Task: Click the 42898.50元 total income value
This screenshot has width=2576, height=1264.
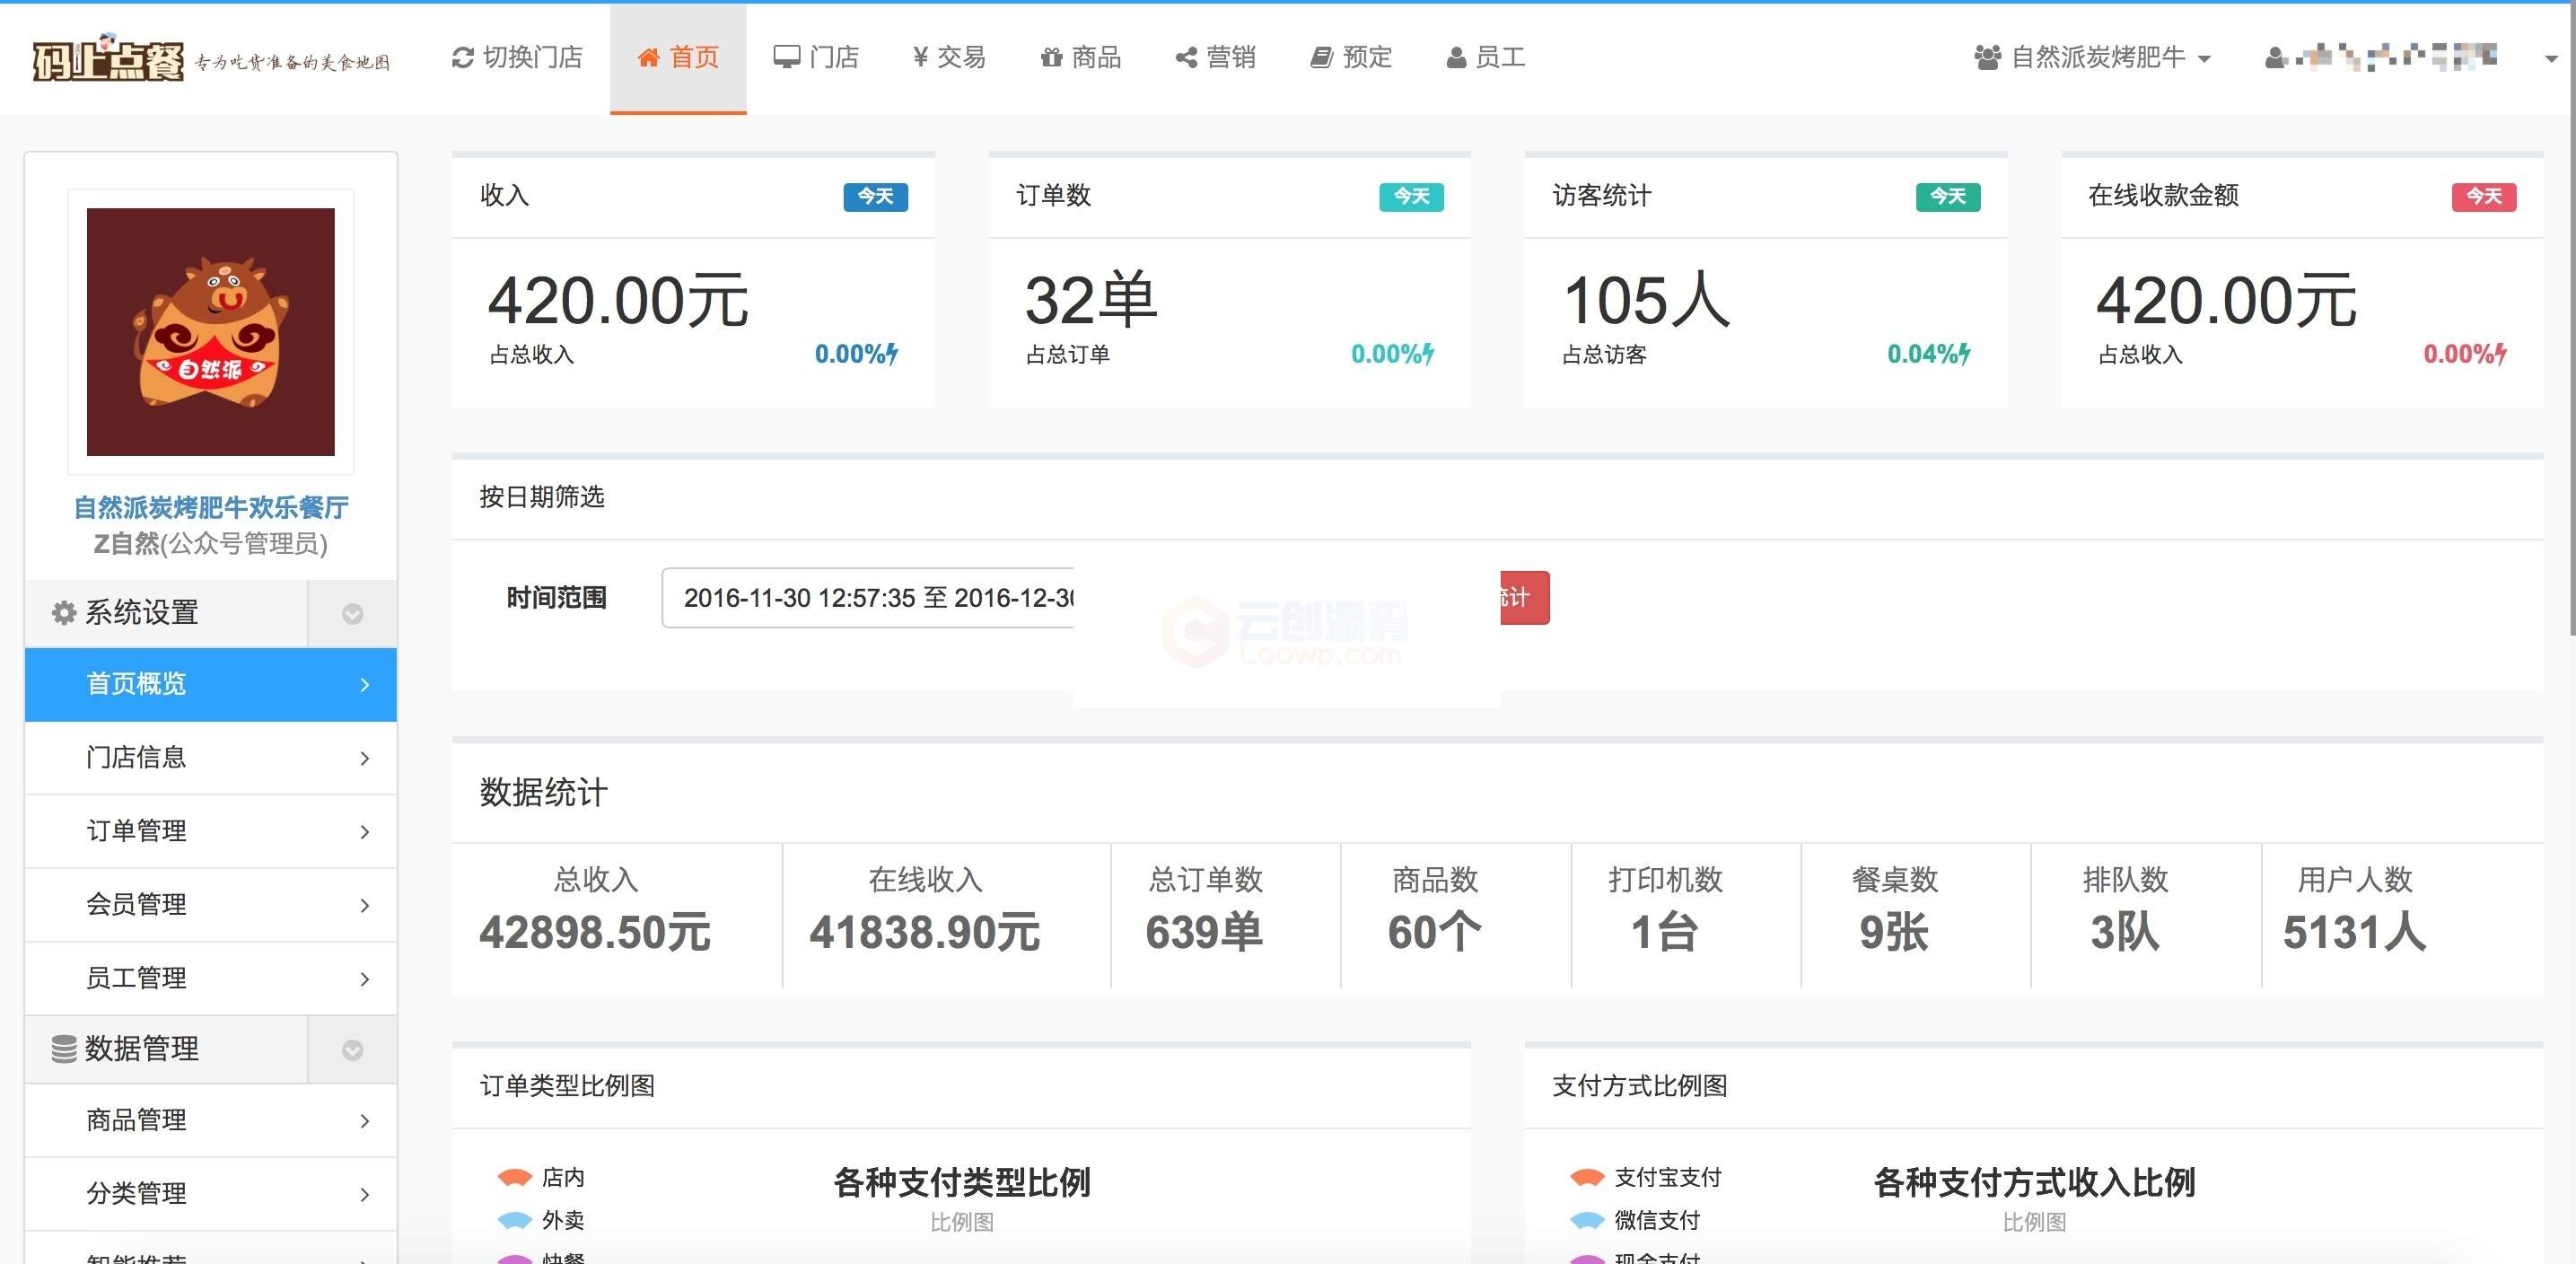Action: [596, 933]
